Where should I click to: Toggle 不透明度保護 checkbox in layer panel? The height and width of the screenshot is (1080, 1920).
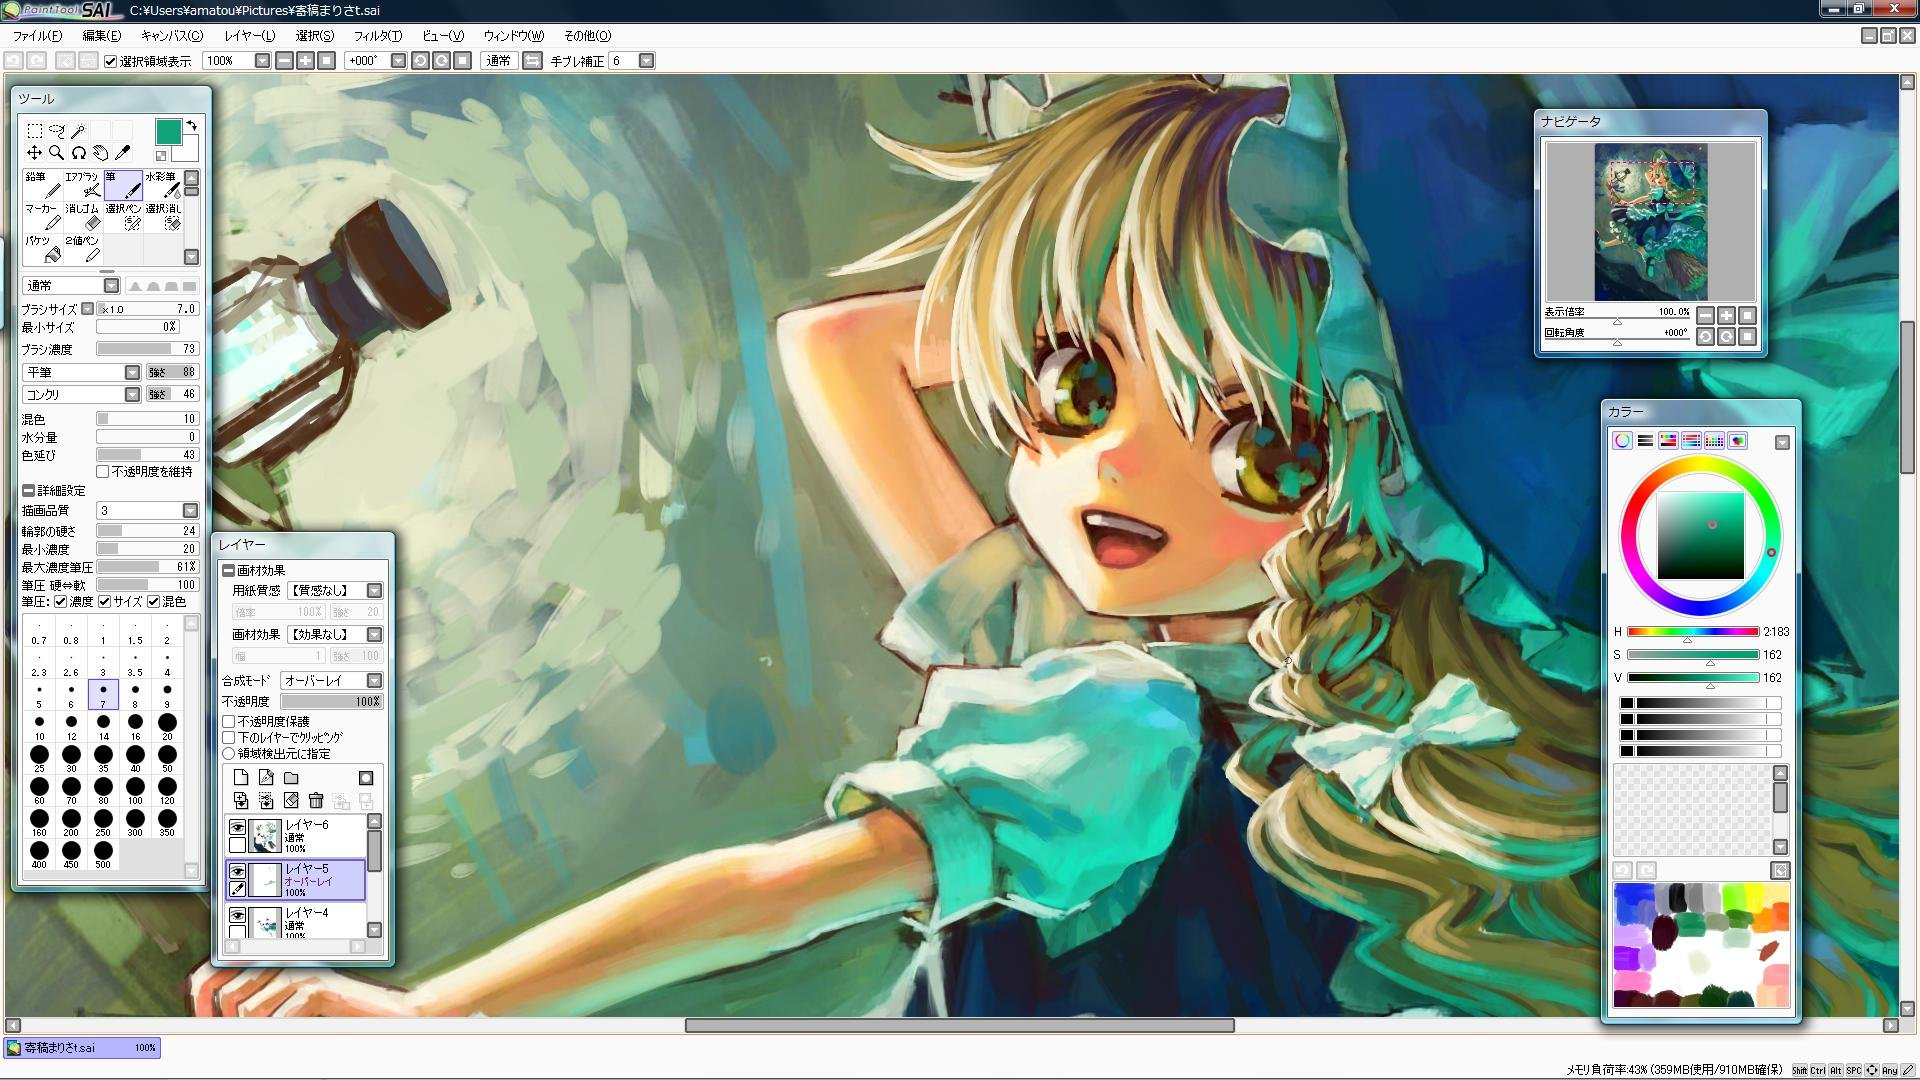pos(229,721)
